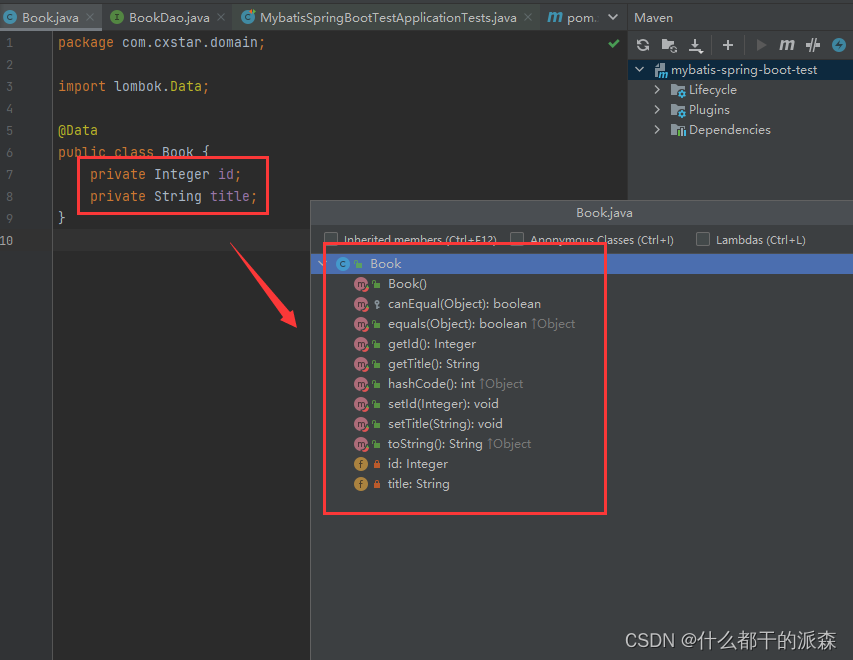Click the mybatis-spring-boot-test Maven module icon
Screen dimensions: 853x660
pyautogui.click(x=661, y=70)
